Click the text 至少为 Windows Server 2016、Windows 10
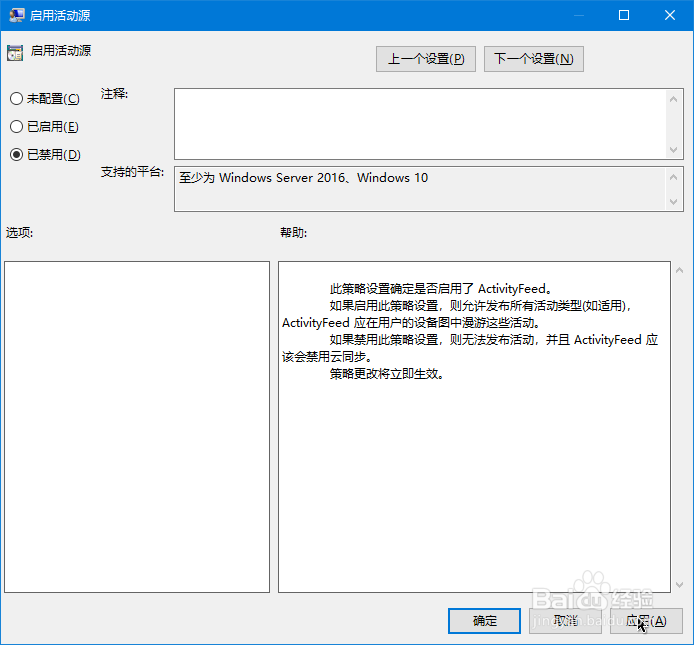The width and height of the screenshot is (694, 645). tap(304, 178)
